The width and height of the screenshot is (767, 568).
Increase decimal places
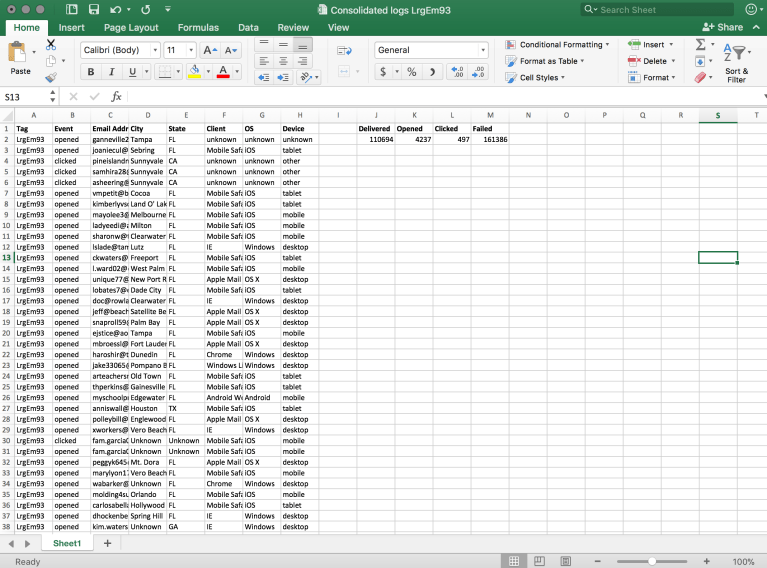tap(457, 72)
